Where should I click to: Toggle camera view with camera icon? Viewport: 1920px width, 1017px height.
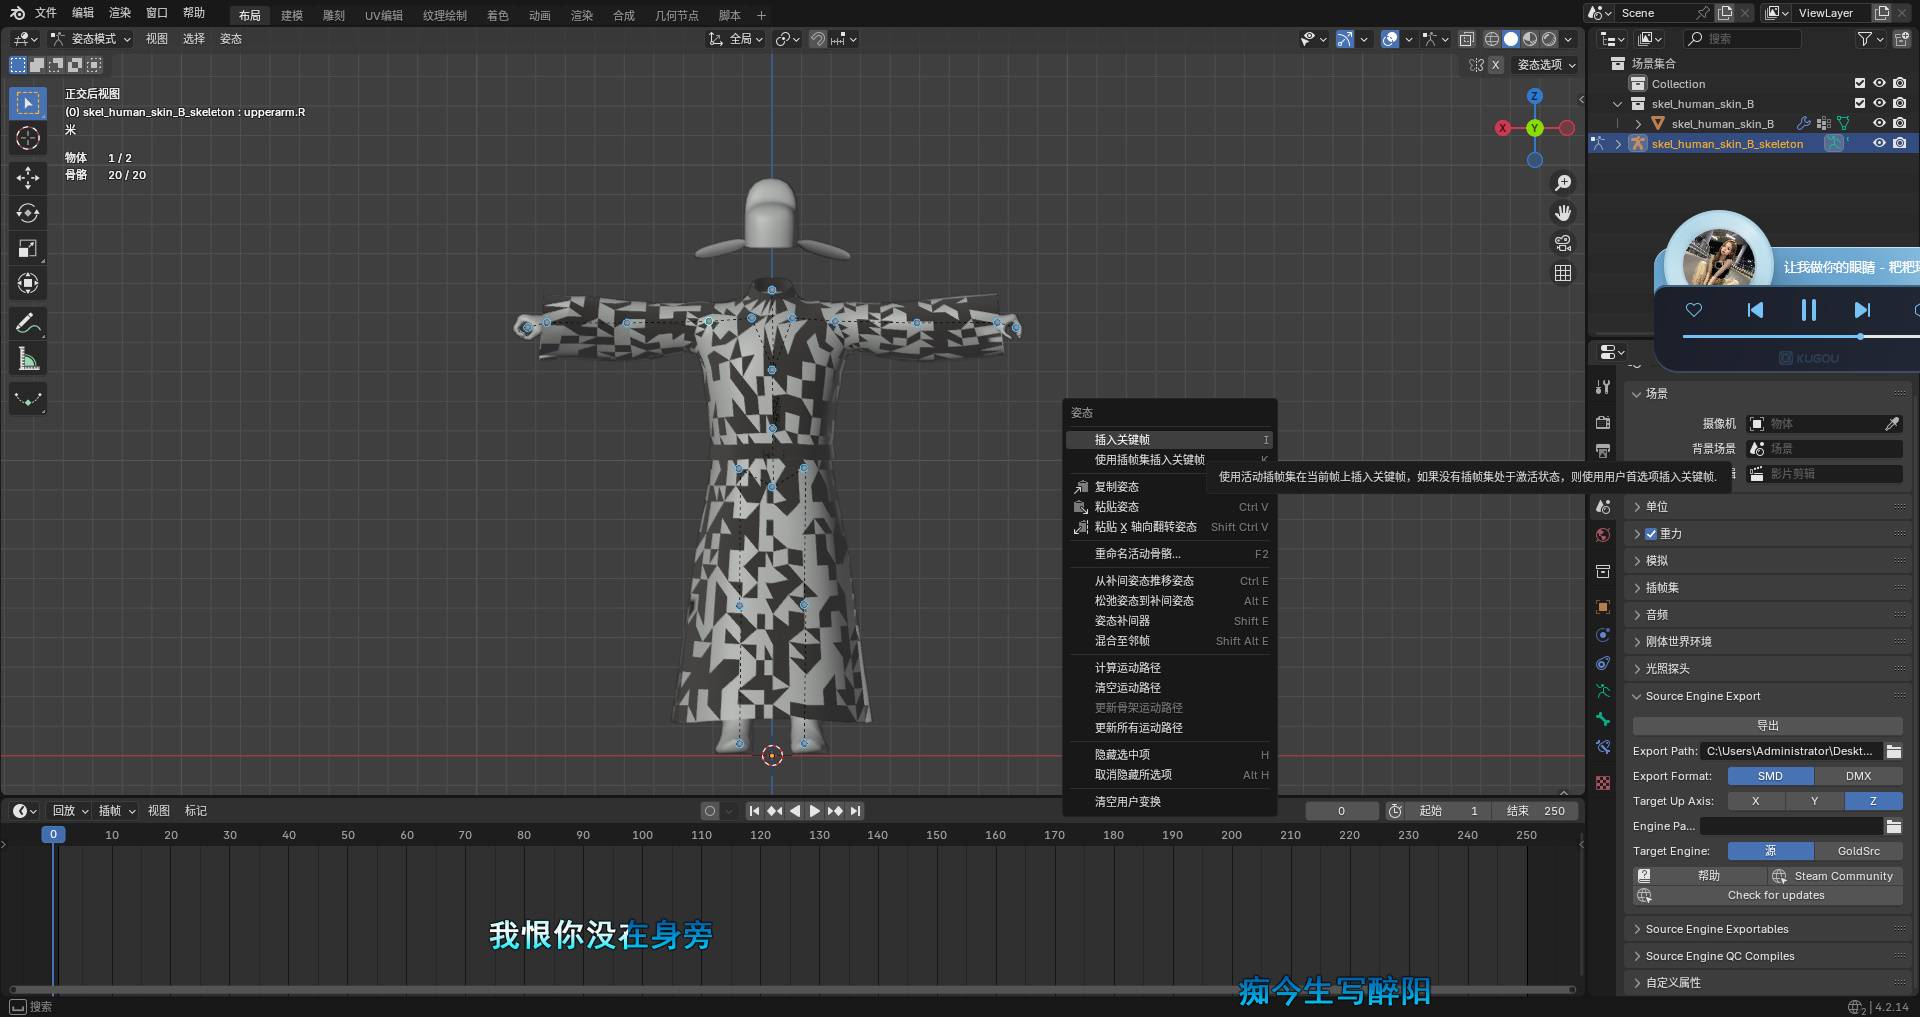click(x=1563, y=243)
